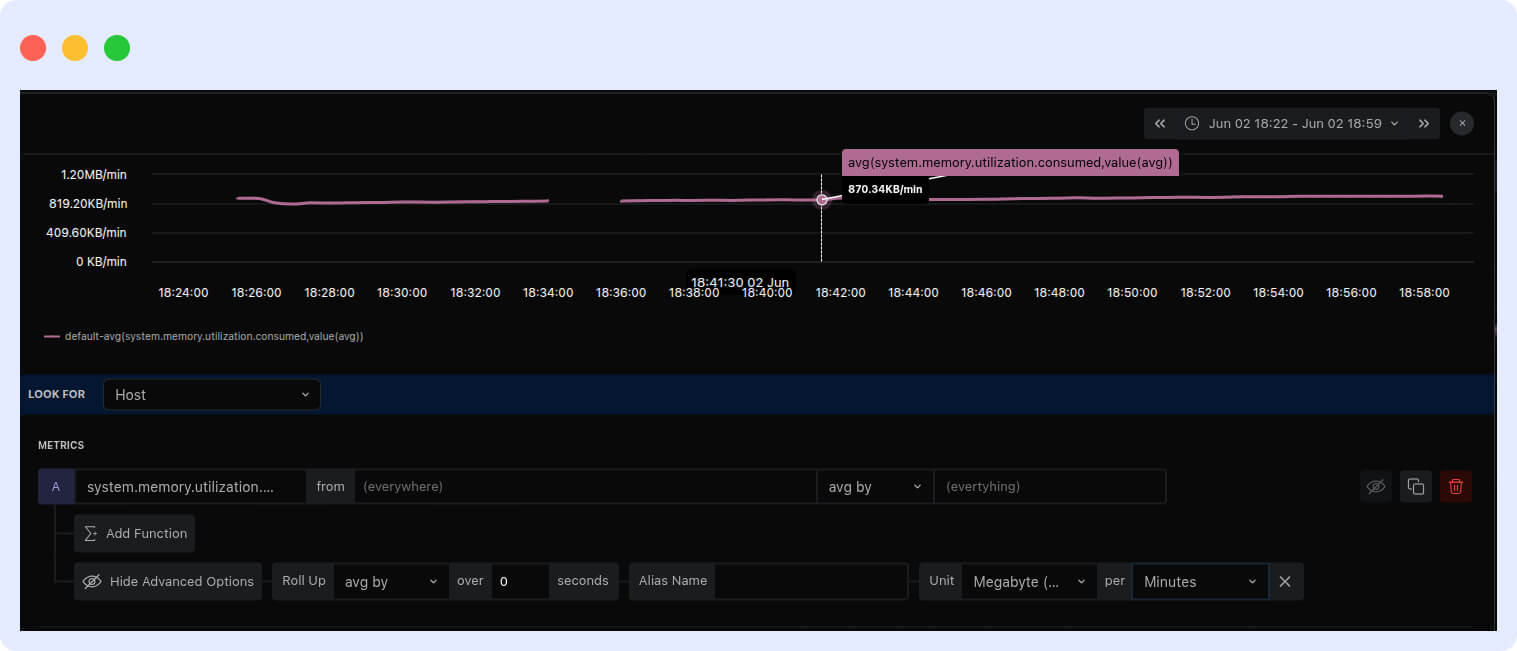Remove the unit setting with the X icon
The image size is (1517, 651).
(1285, 581)
